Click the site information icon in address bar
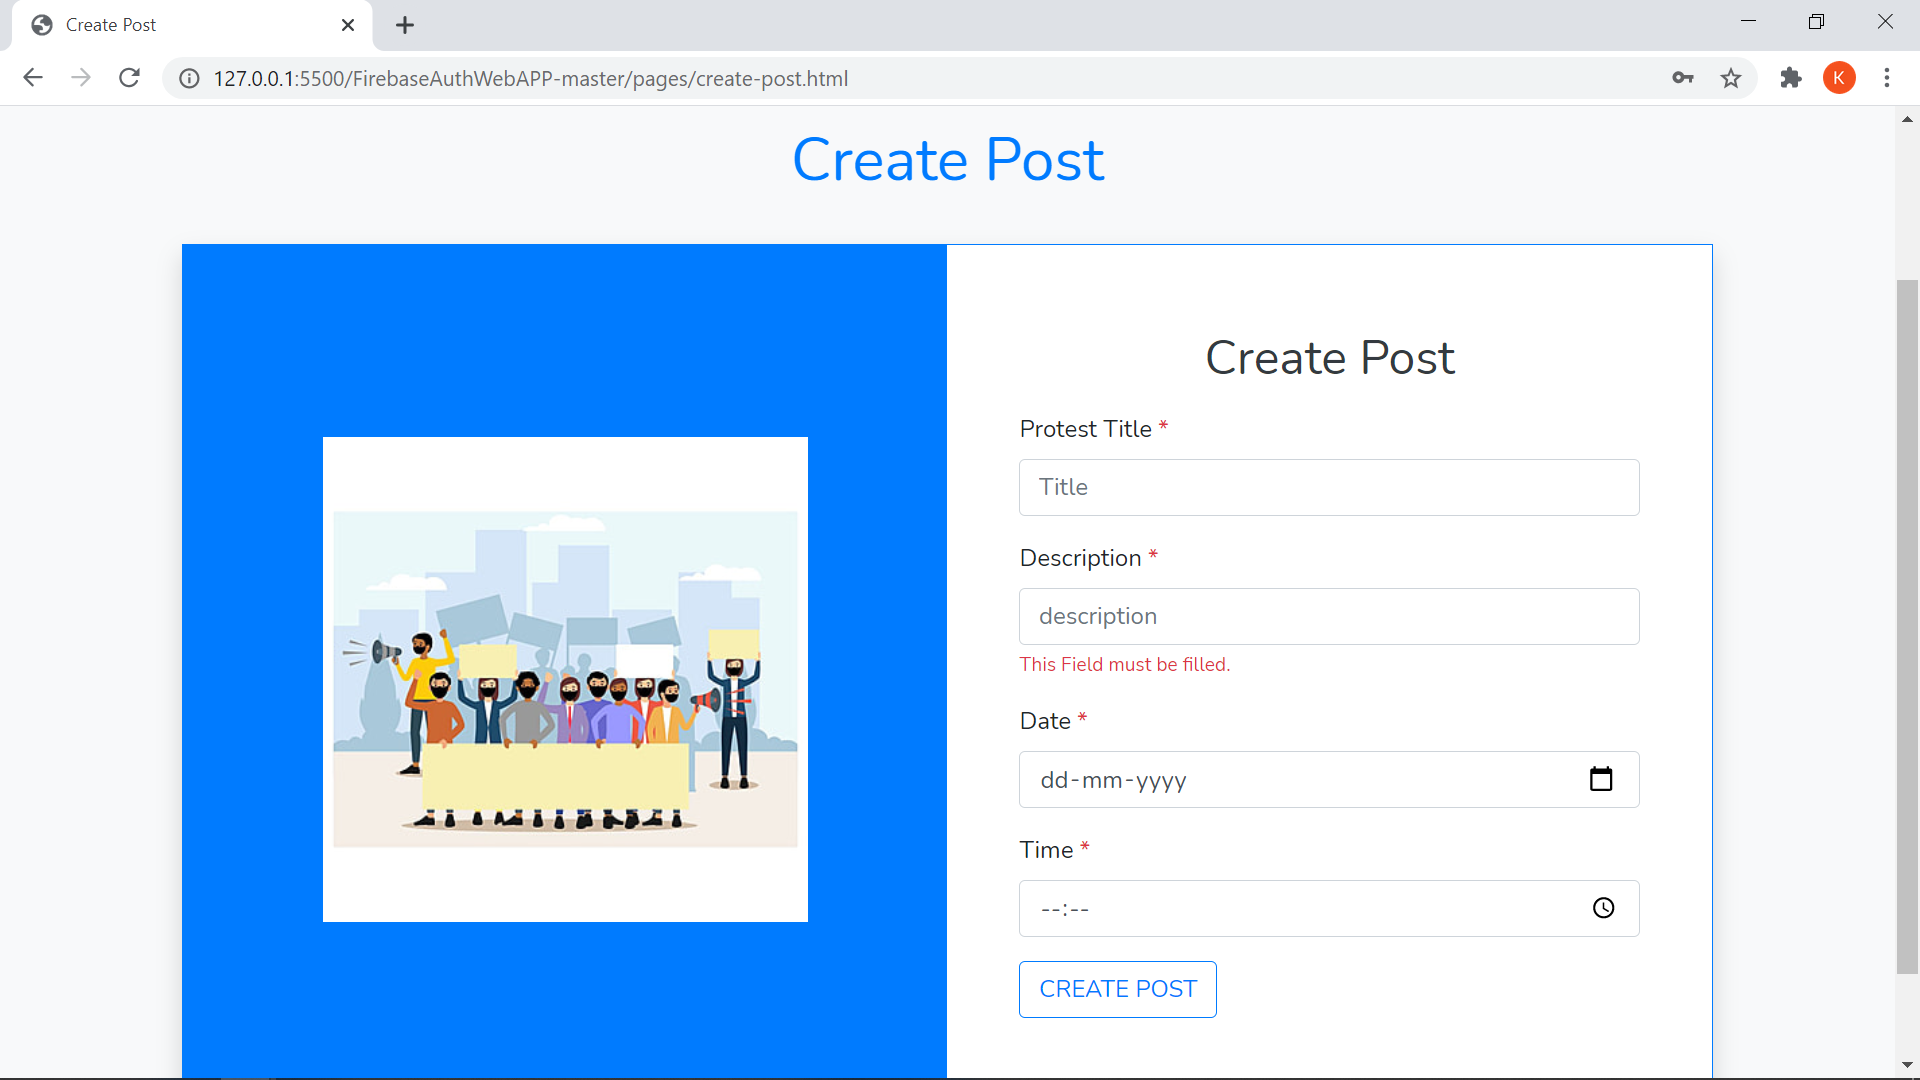1920x1080 pixels. (x=189, y=79)
